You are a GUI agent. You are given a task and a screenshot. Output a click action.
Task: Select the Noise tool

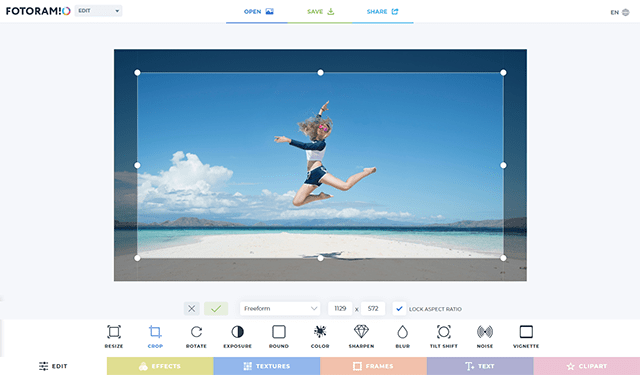[485, 336]
